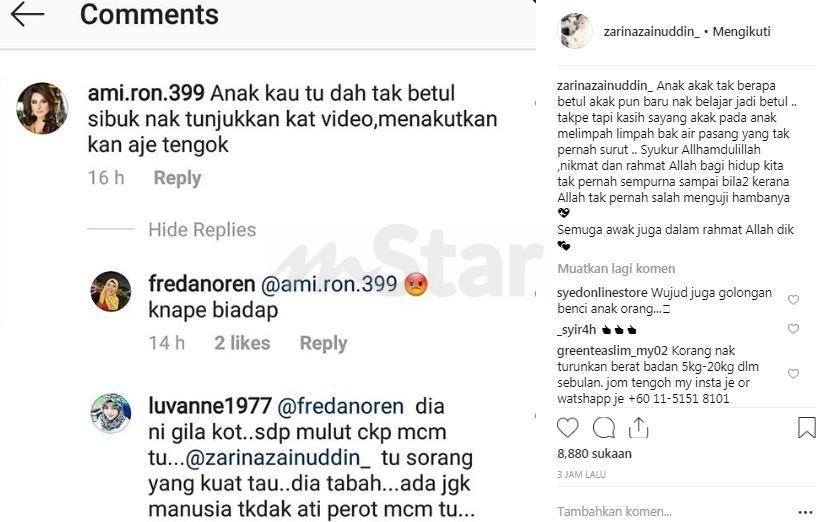Share the post via share icon
This screenshot has height=522, width=816.
(x=638, y=427)
